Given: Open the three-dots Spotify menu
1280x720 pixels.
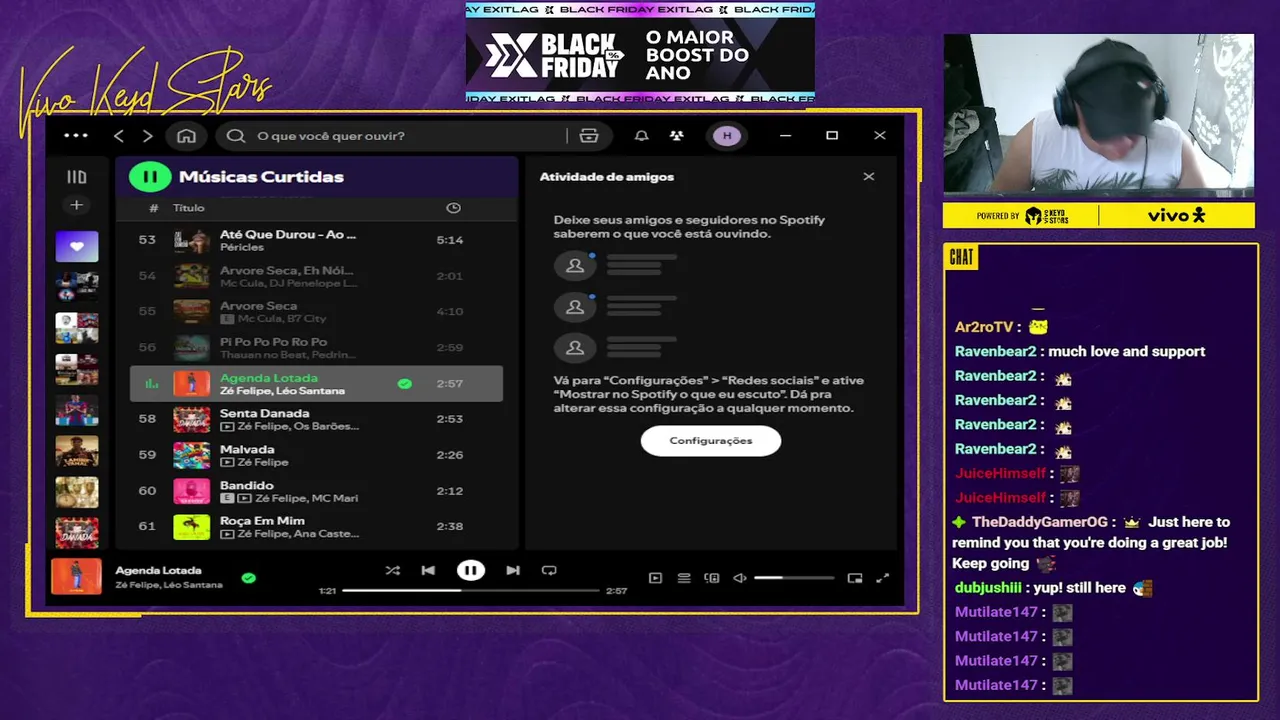Looking at the screenshot, I should tap(76, 136).
